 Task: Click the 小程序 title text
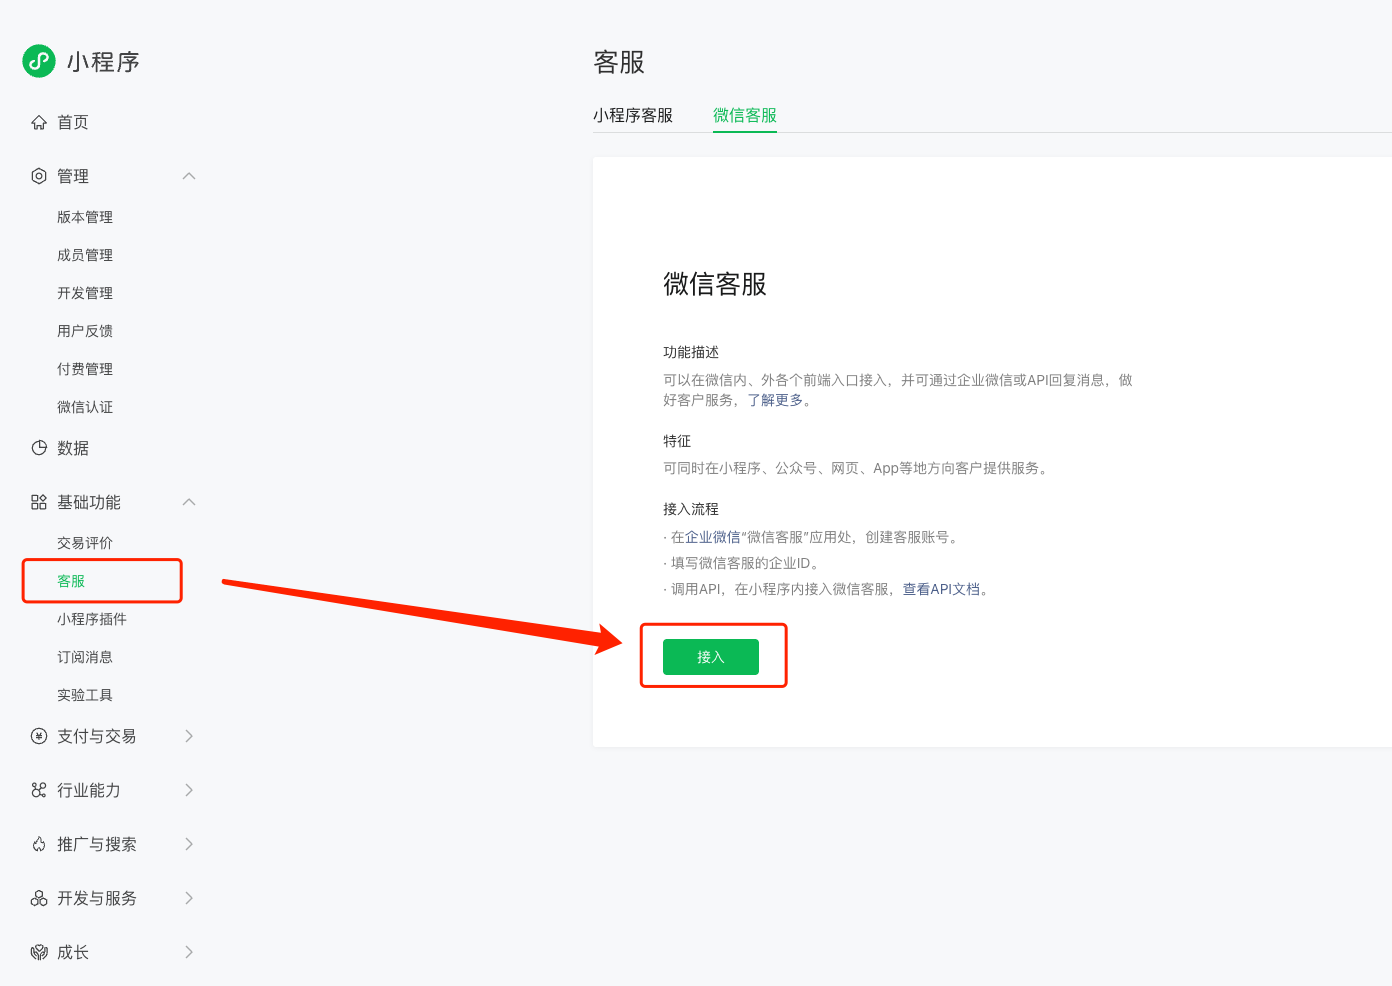pyautogui.click(x=103, y=62)
